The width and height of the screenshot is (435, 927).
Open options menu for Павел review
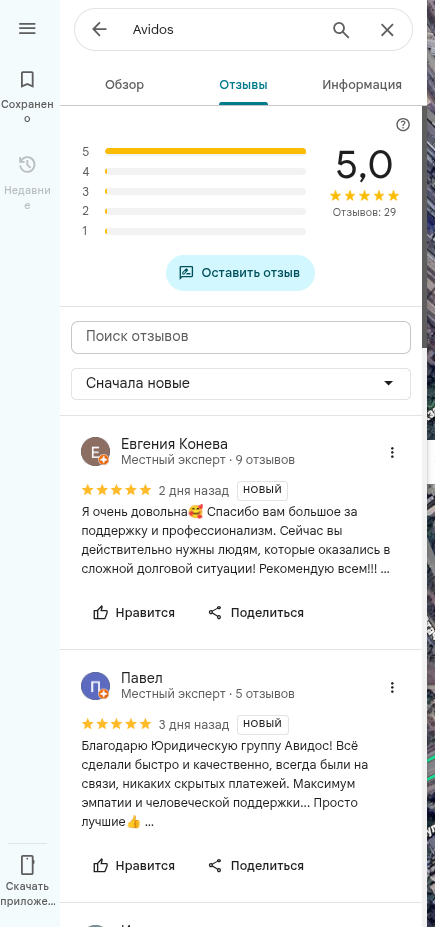392,687
